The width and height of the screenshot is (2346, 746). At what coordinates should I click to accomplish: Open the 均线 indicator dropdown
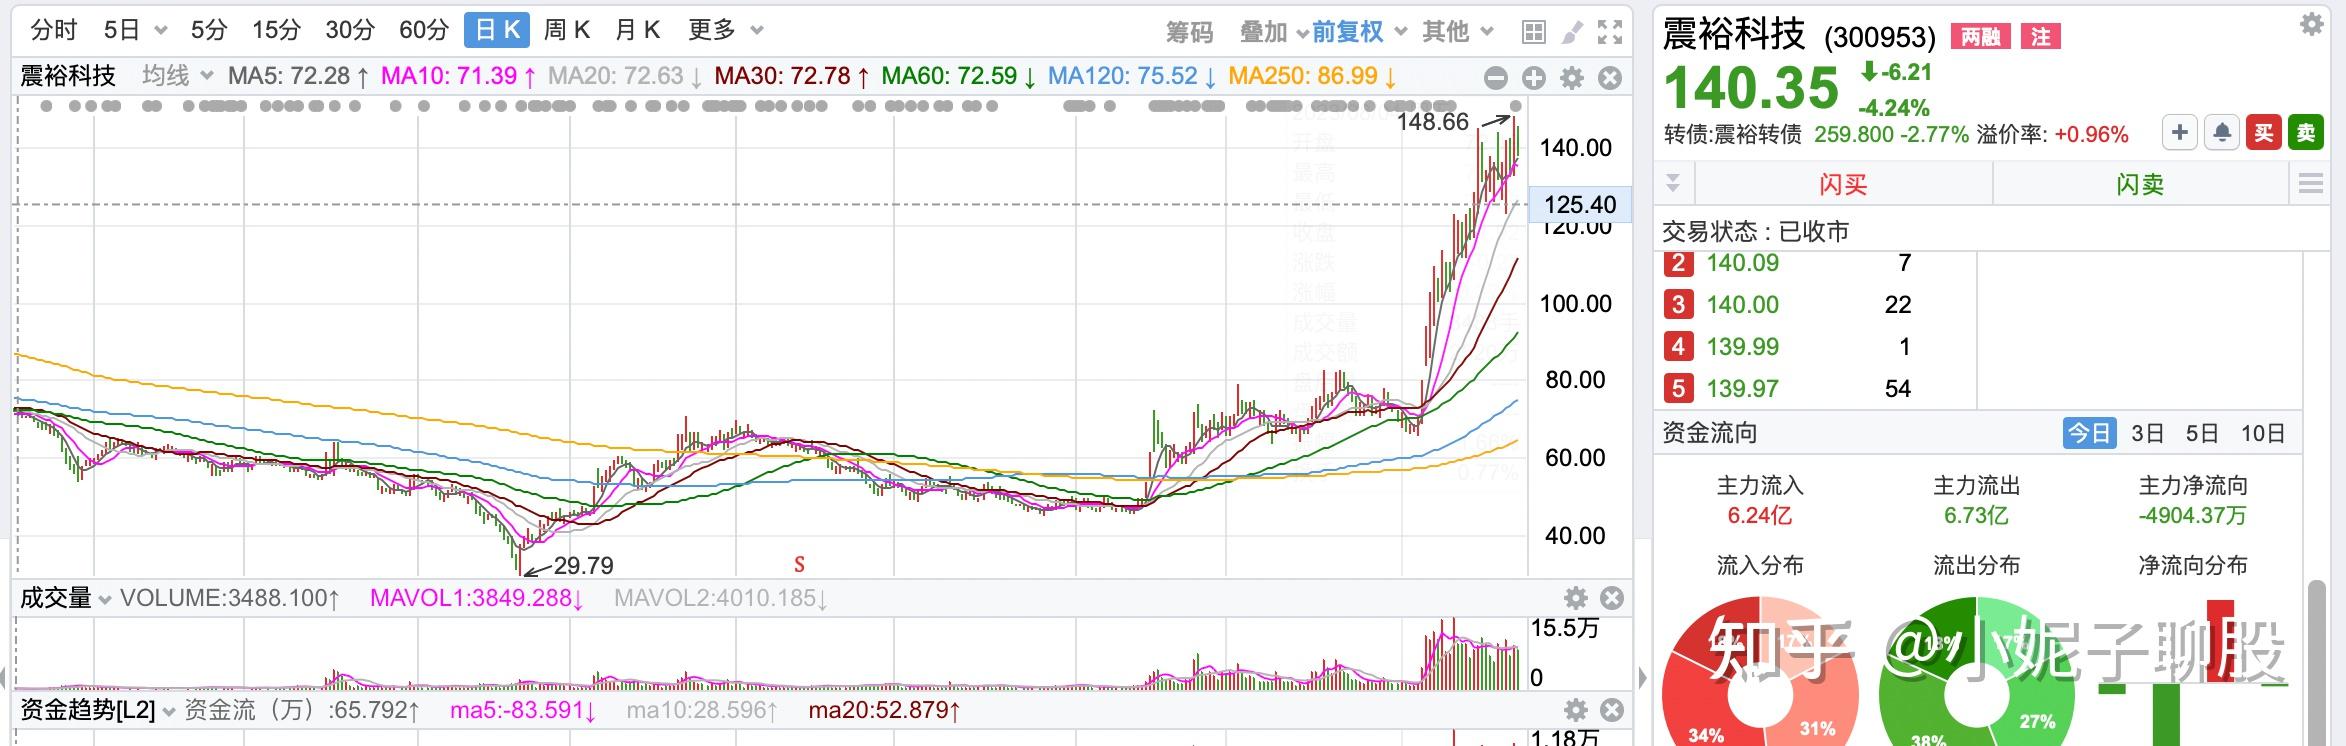coord(177,76)
